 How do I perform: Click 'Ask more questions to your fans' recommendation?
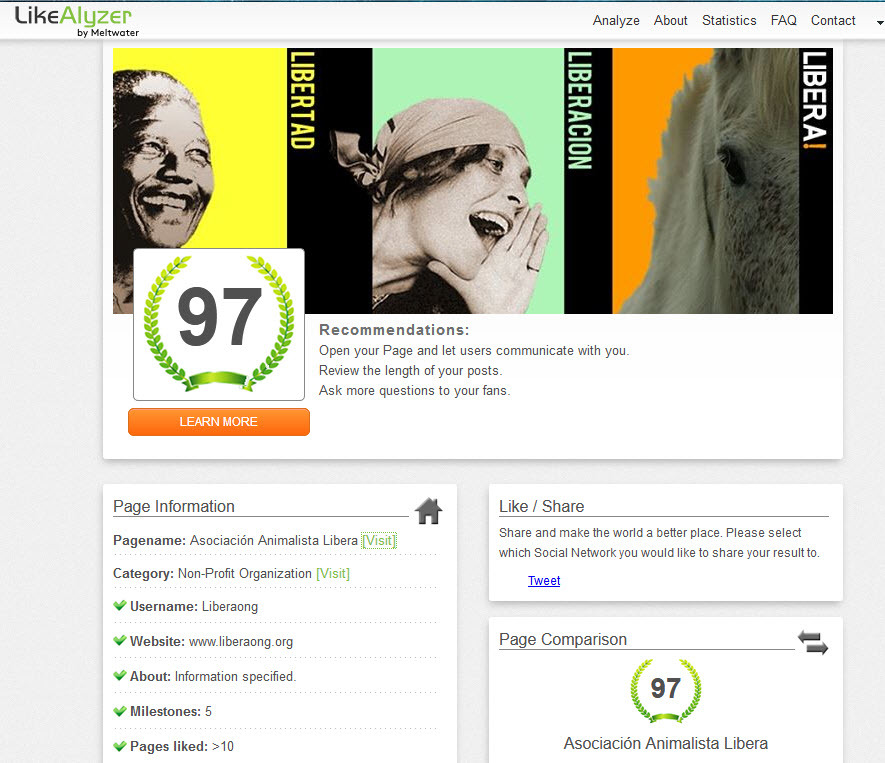tap(414, 391)
